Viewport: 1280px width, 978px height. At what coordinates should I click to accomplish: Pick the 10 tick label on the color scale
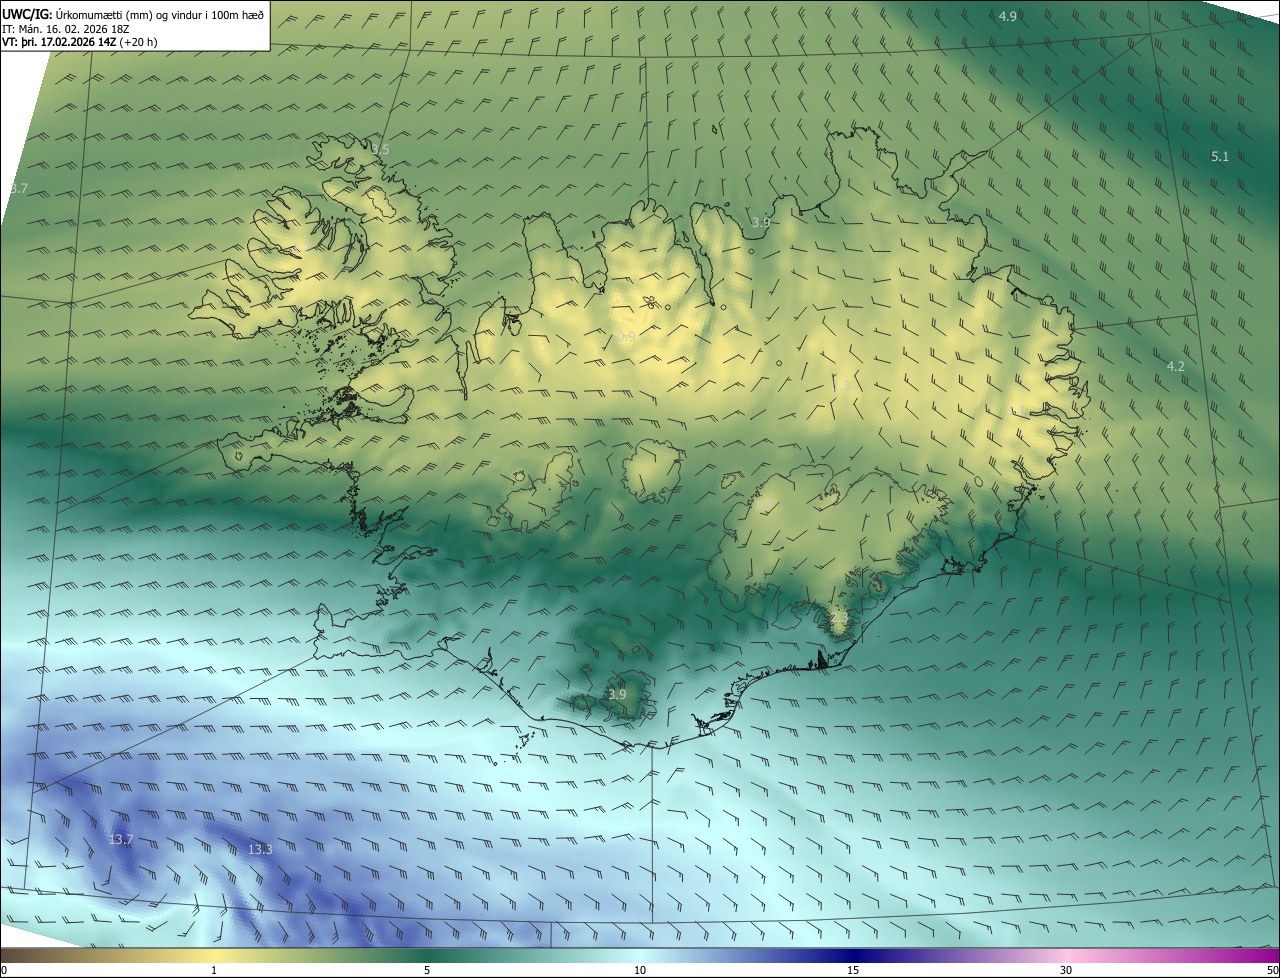(640, 970)
